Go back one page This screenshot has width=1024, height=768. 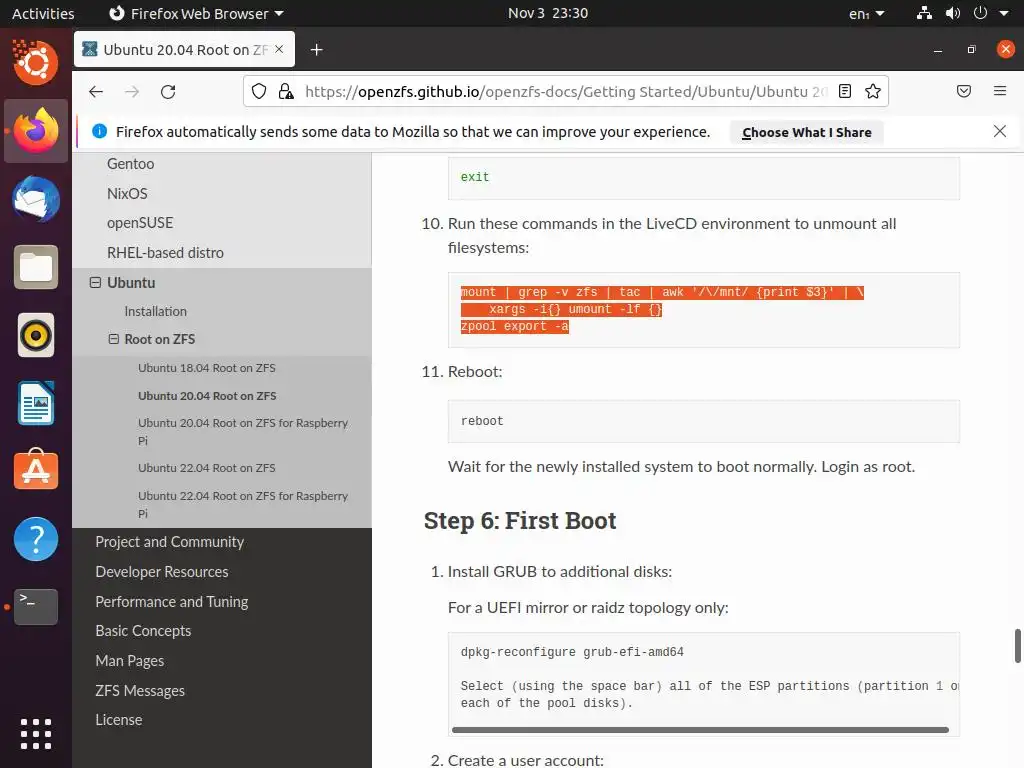96,91
